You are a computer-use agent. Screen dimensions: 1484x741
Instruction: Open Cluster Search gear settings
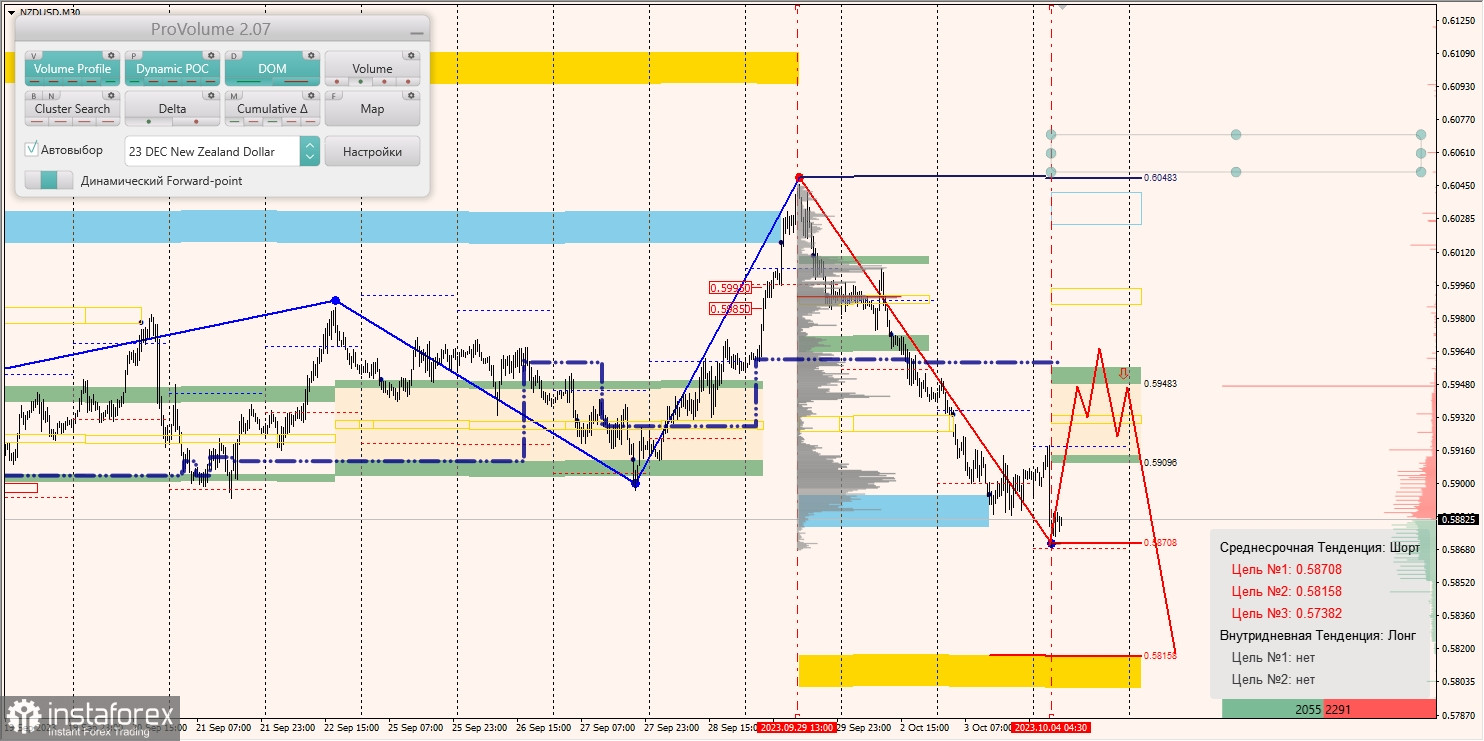111,96
